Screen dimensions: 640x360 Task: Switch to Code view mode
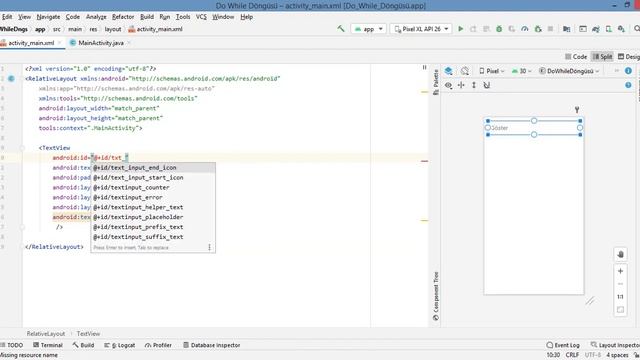pos(576,57)
